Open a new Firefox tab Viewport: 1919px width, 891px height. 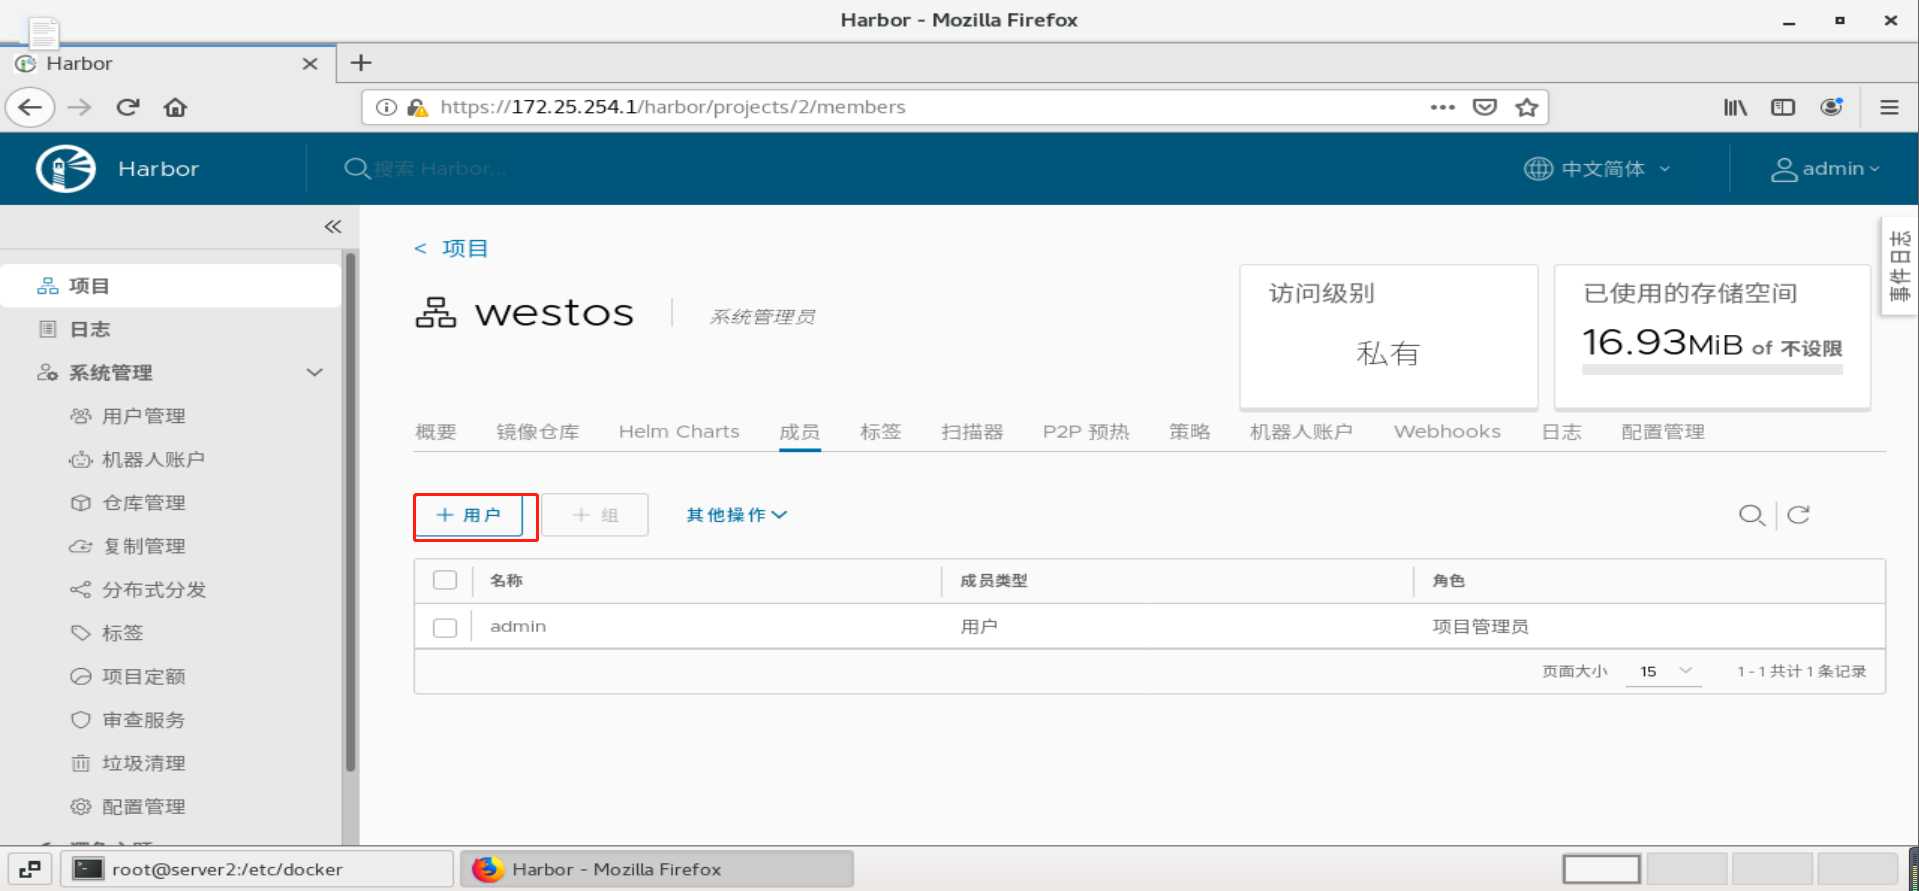pyautogui.click(x=361, y=63)
